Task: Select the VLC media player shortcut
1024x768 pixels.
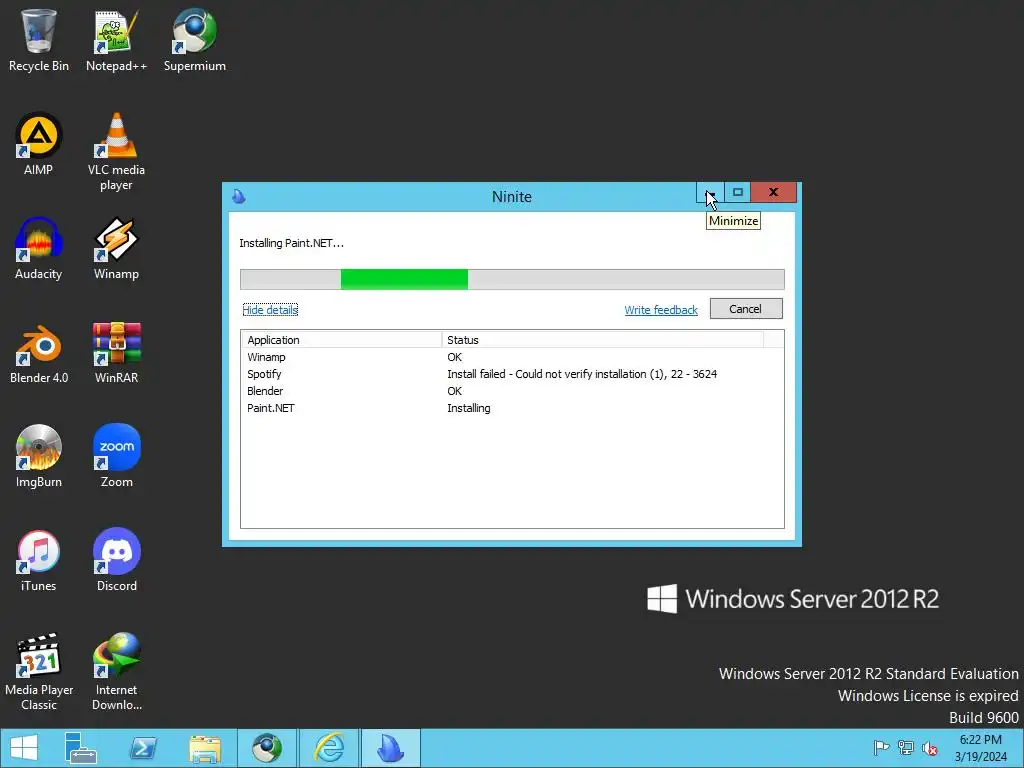Action: tap(116, 152)
